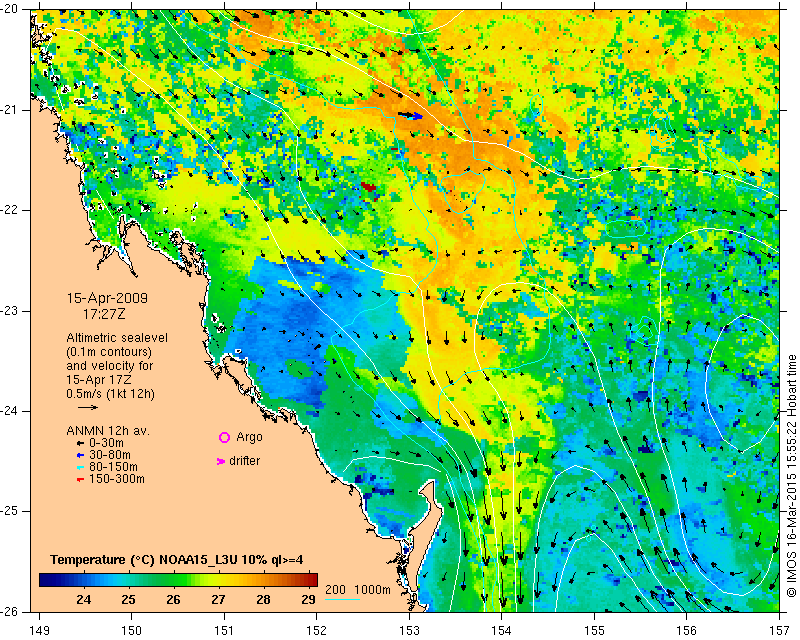The height and width of the screenshot is (640, 800).
Task: Click the '0.5m/s (1kt 12h)' label
Action: pos(110,394)
